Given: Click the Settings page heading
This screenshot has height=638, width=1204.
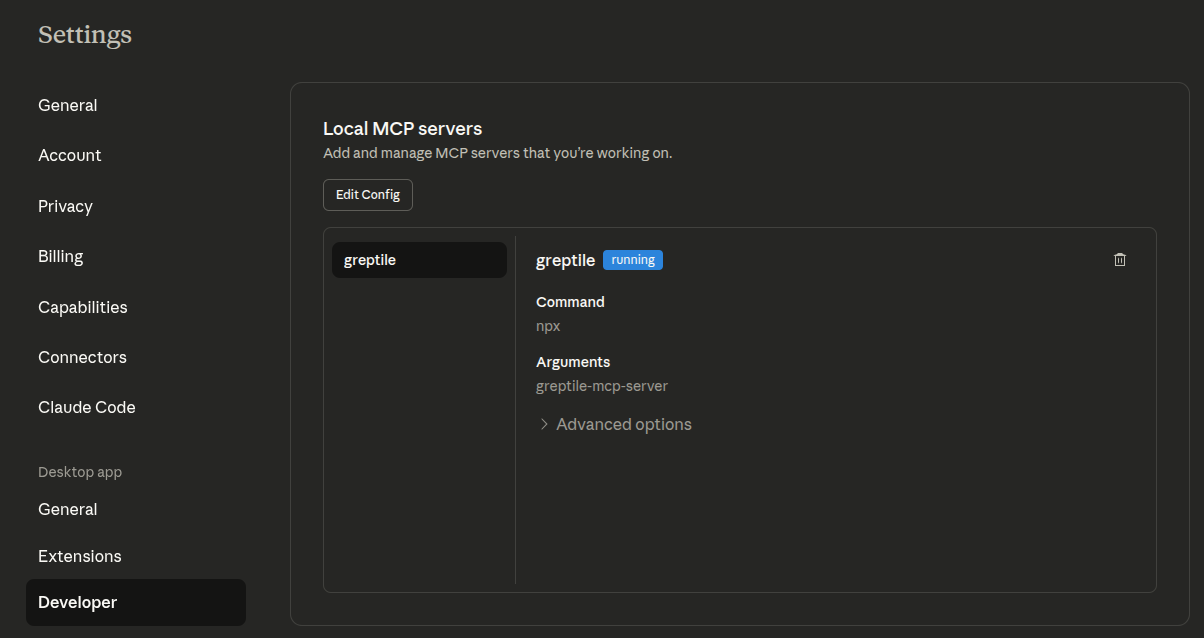Looking at the screenshot, I should 84,35.
